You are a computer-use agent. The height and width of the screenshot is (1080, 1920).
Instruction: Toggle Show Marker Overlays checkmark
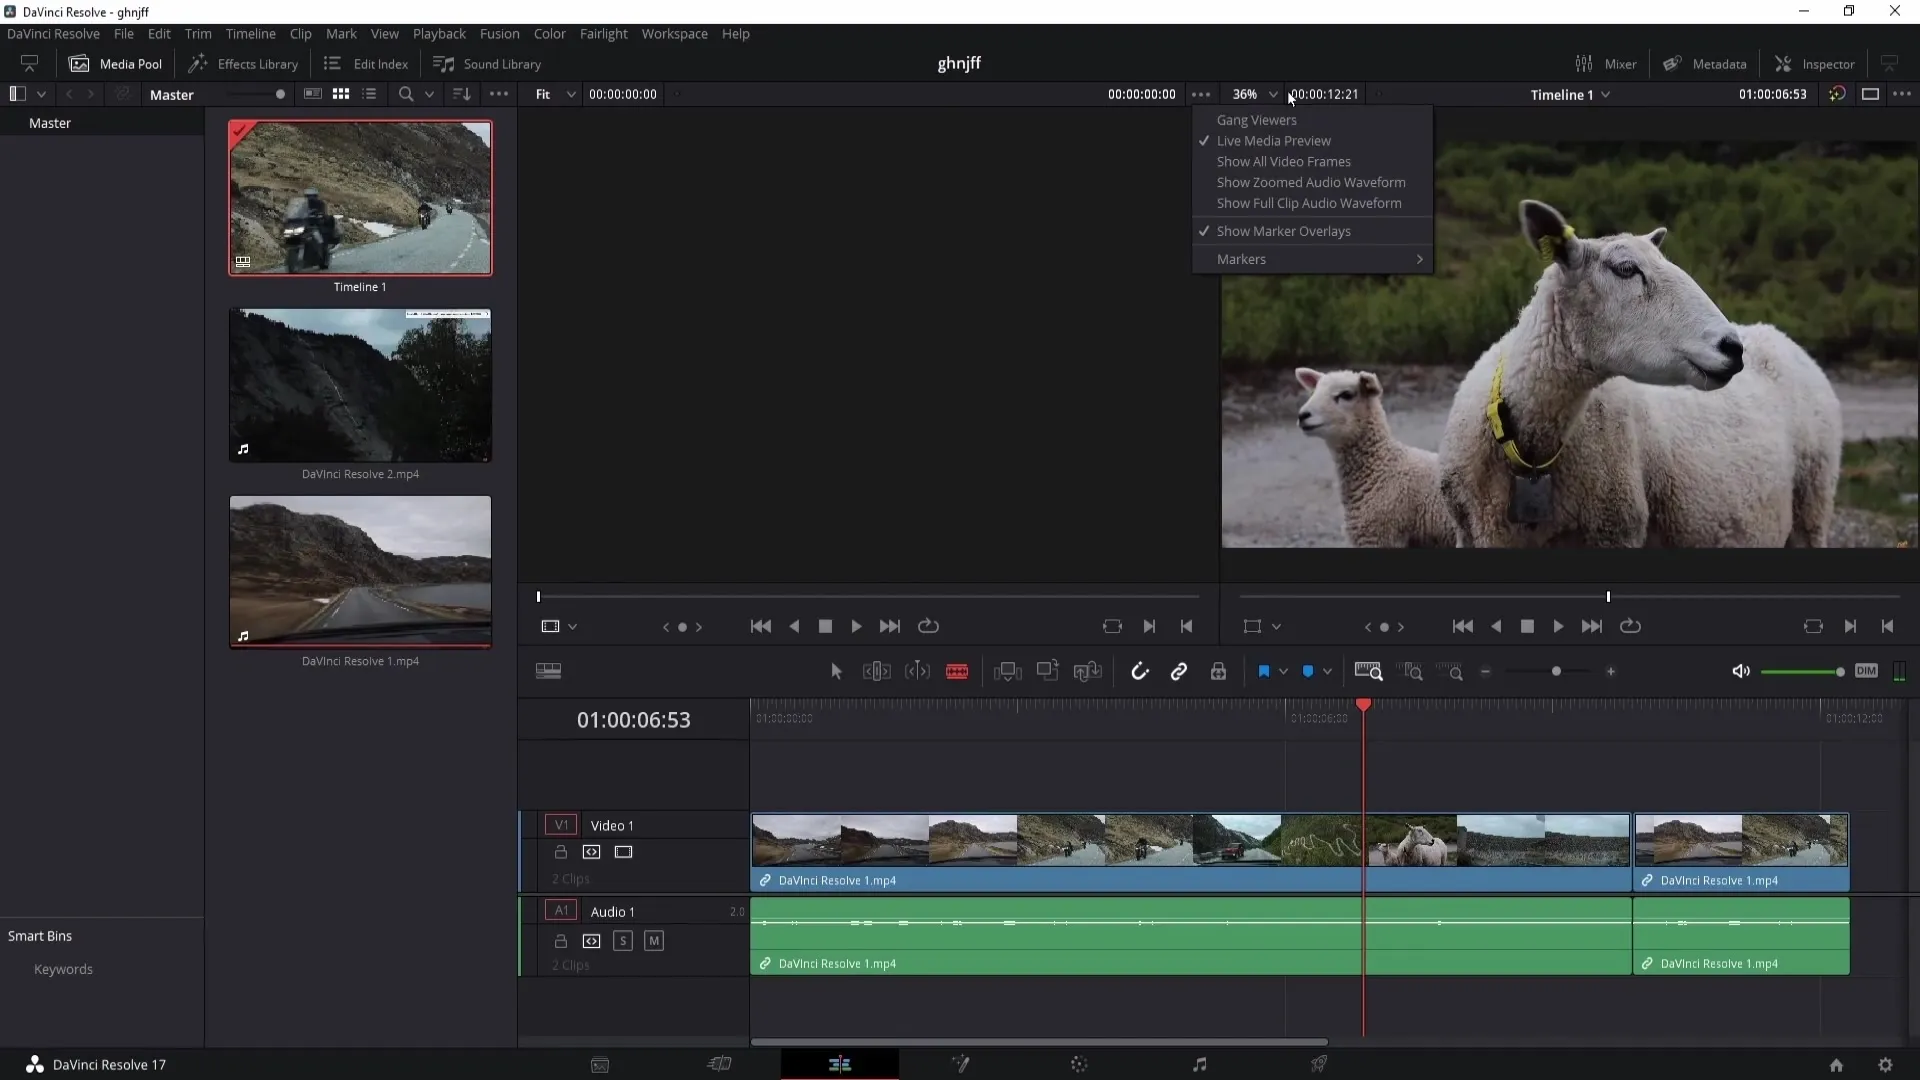(1283, 231)
